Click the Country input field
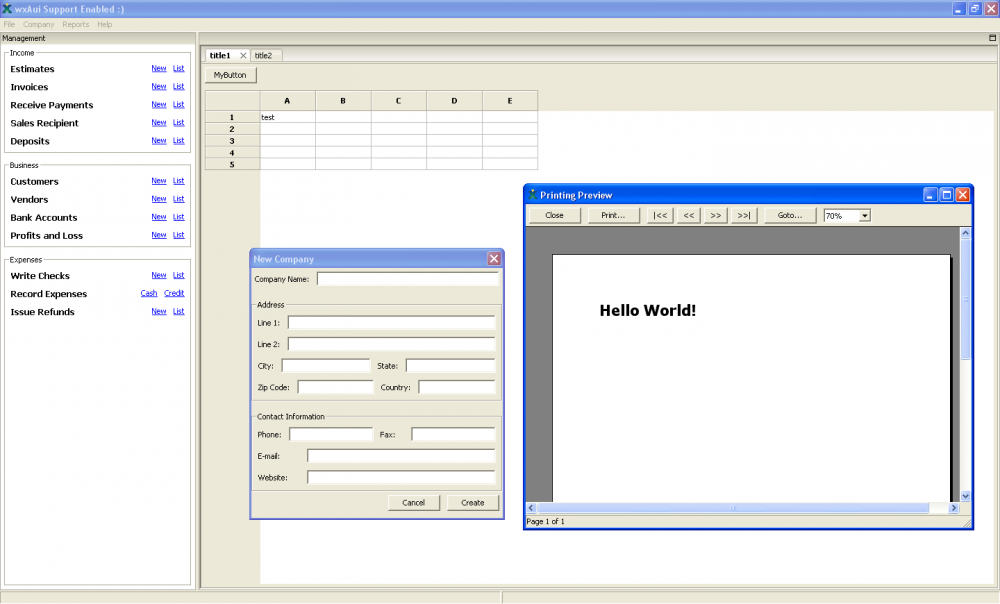 pos(457,387)
